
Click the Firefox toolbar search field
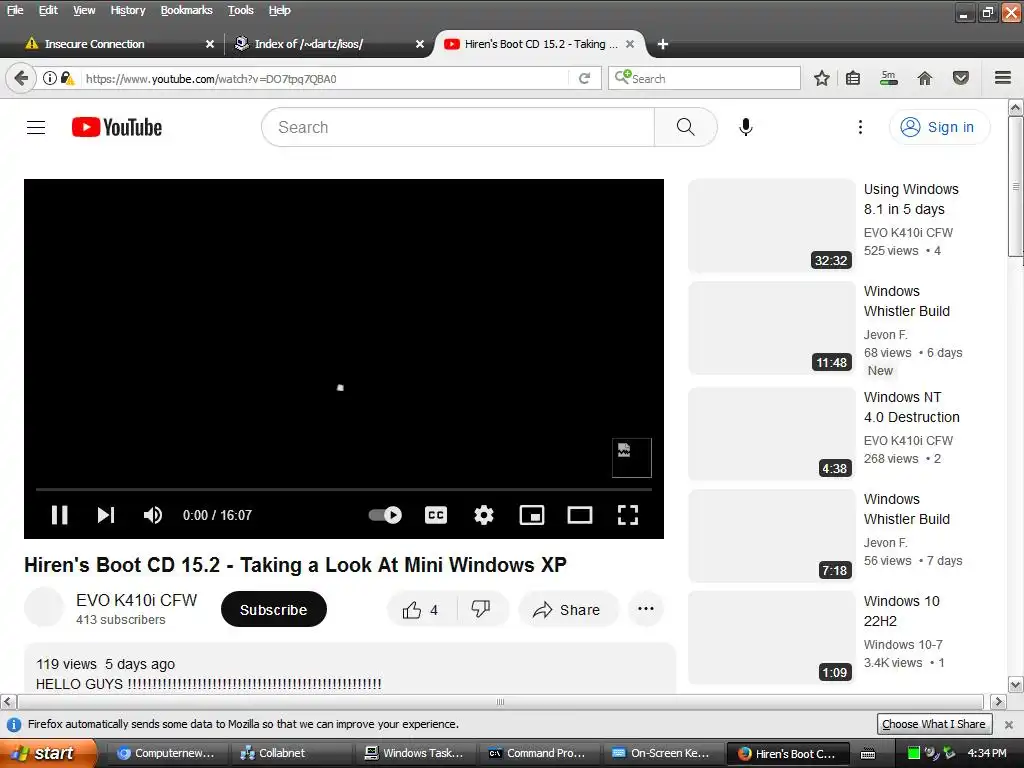click(x=704, y=78)
